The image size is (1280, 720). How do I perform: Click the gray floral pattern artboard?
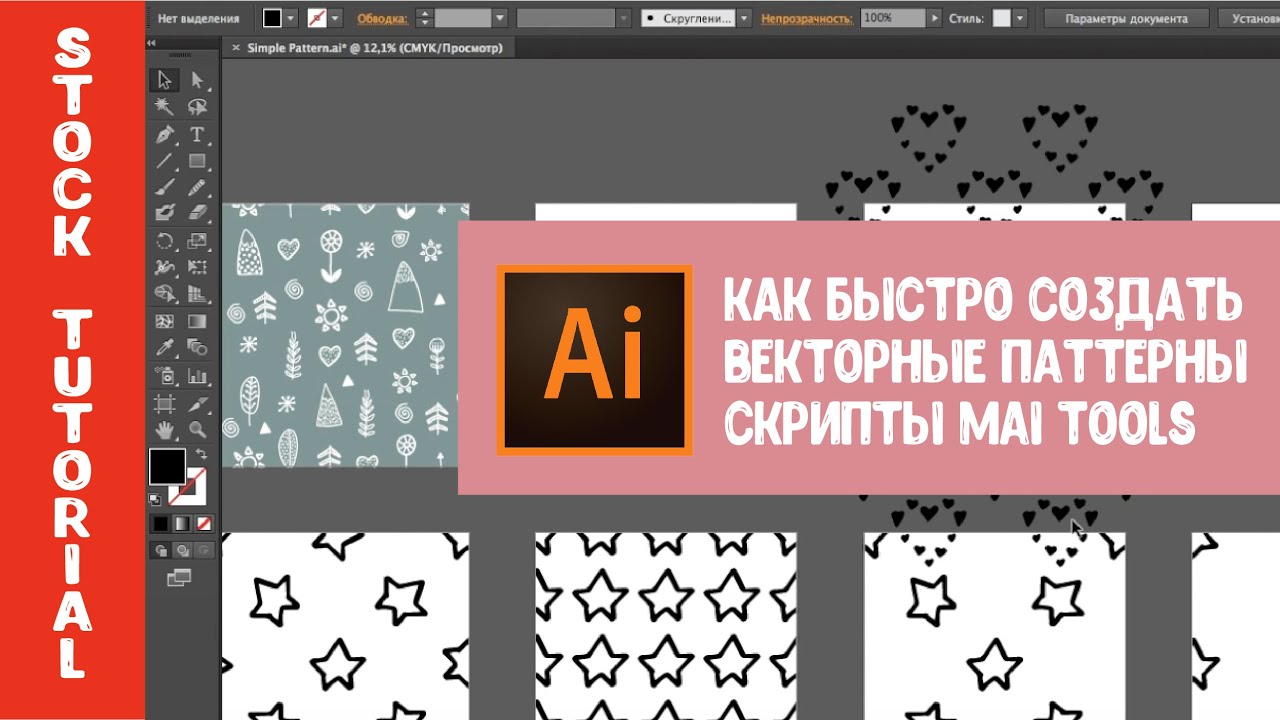(345, 335)
